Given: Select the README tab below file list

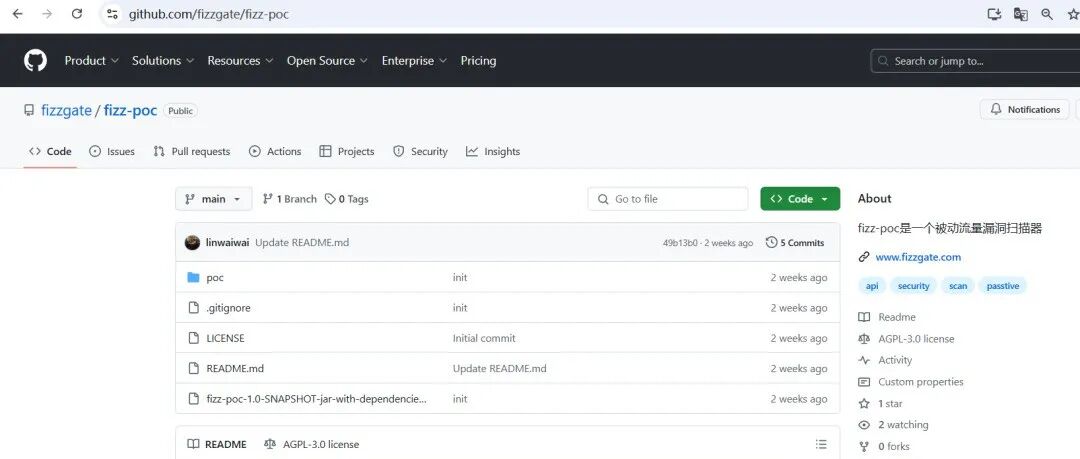Looking at the screenshot, I should point(217,445).
